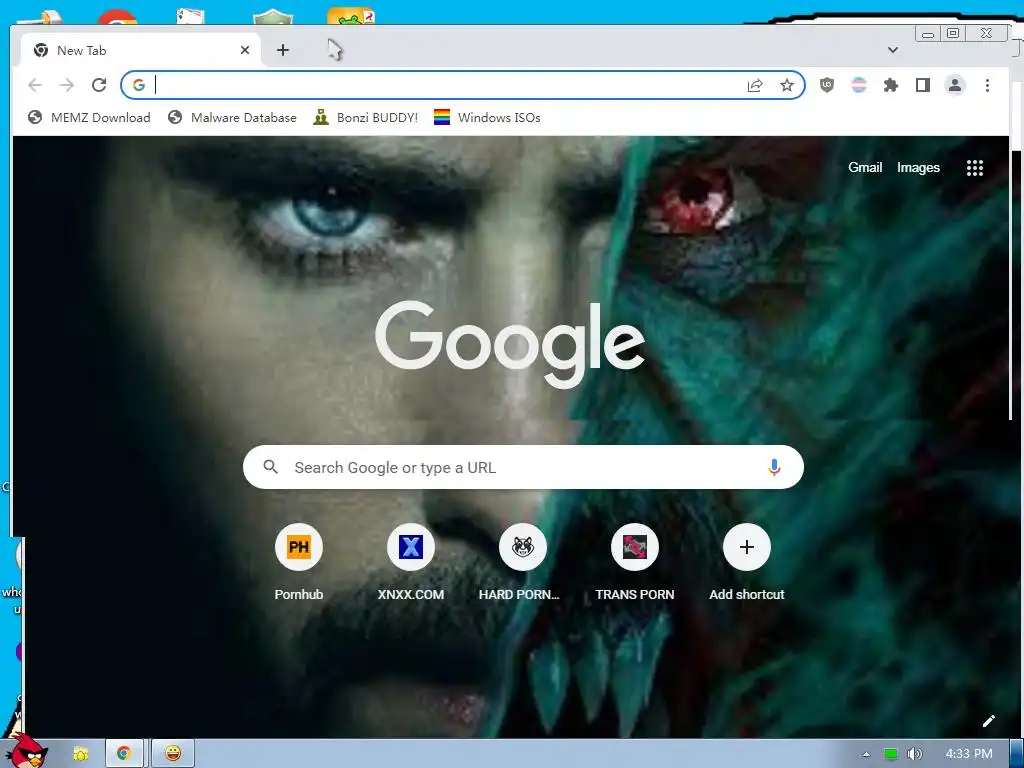The width and height of the screenshot is (1024, 768).
Task: Open the Angry Birds start button
Action: pos(27,751)
